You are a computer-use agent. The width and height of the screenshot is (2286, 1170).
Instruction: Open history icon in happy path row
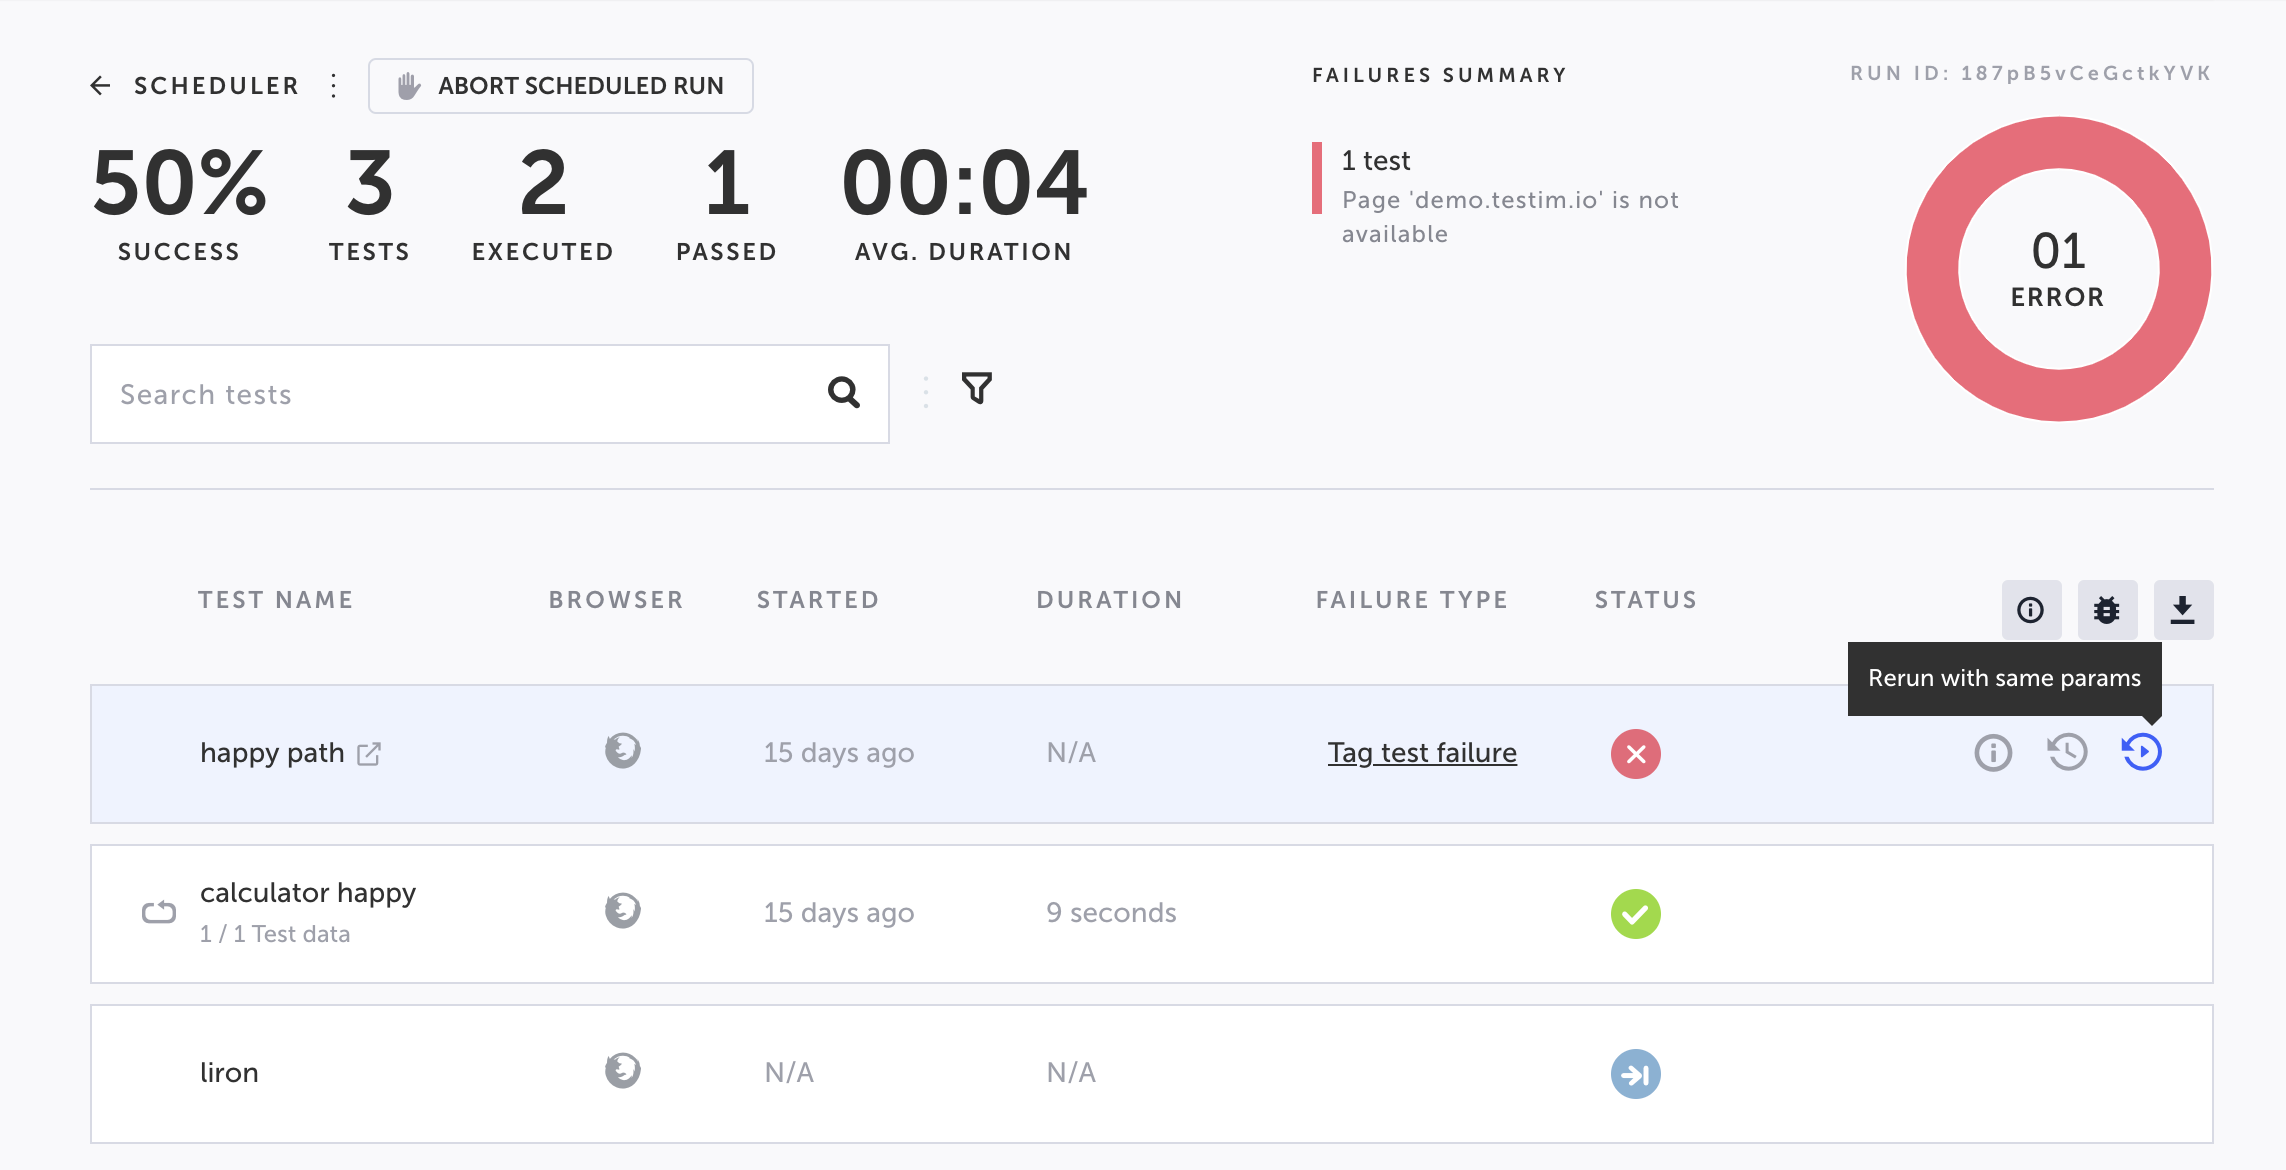coord(2067,753)
